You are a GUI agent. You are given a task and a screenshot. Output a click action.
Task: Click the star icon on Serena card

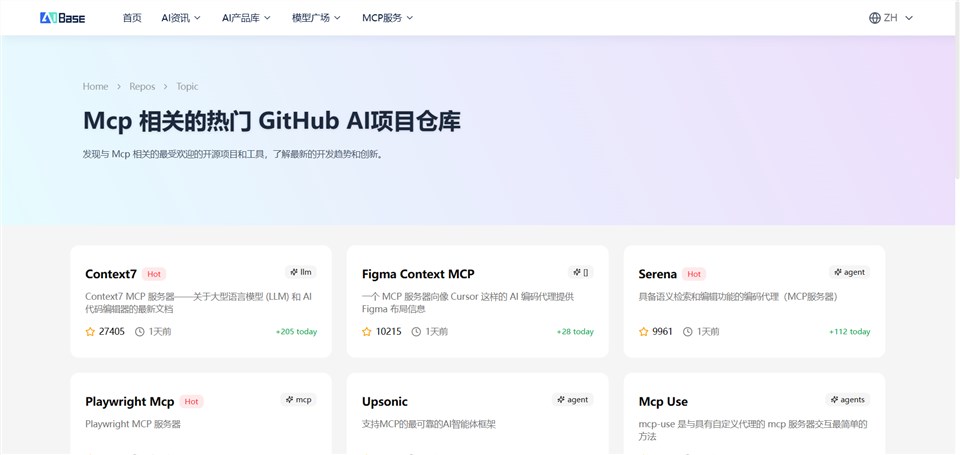pos(643,332)
